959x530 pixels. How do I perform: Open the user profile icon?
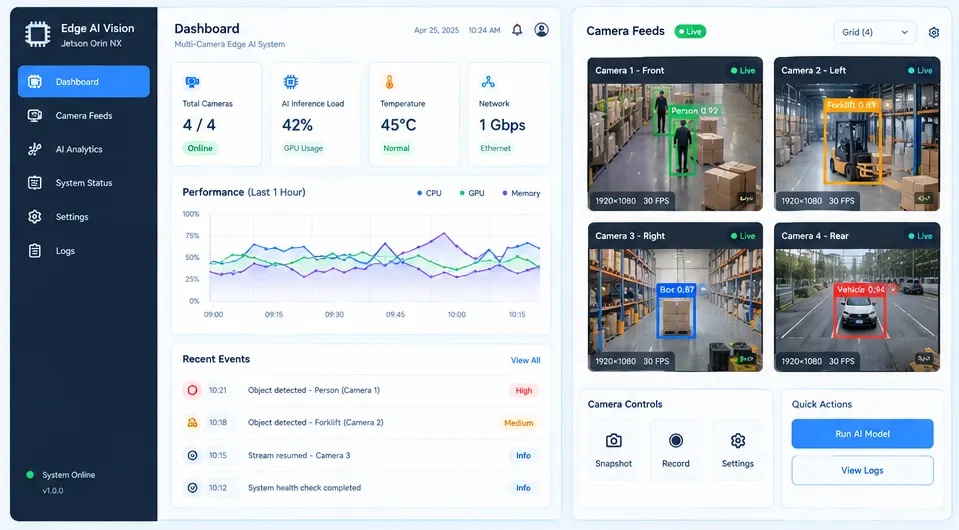(541, 30)
